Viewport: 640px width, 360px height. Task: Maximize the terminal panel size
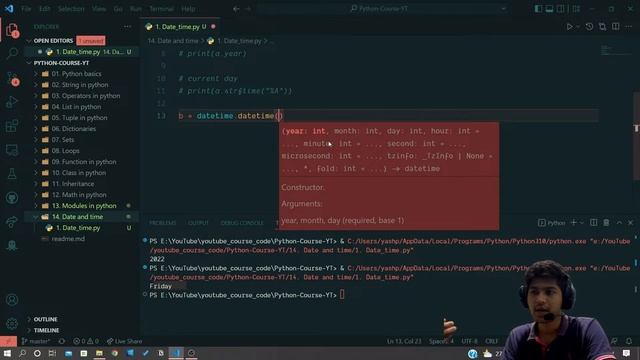pyautogui.click(x=619, y=222)
